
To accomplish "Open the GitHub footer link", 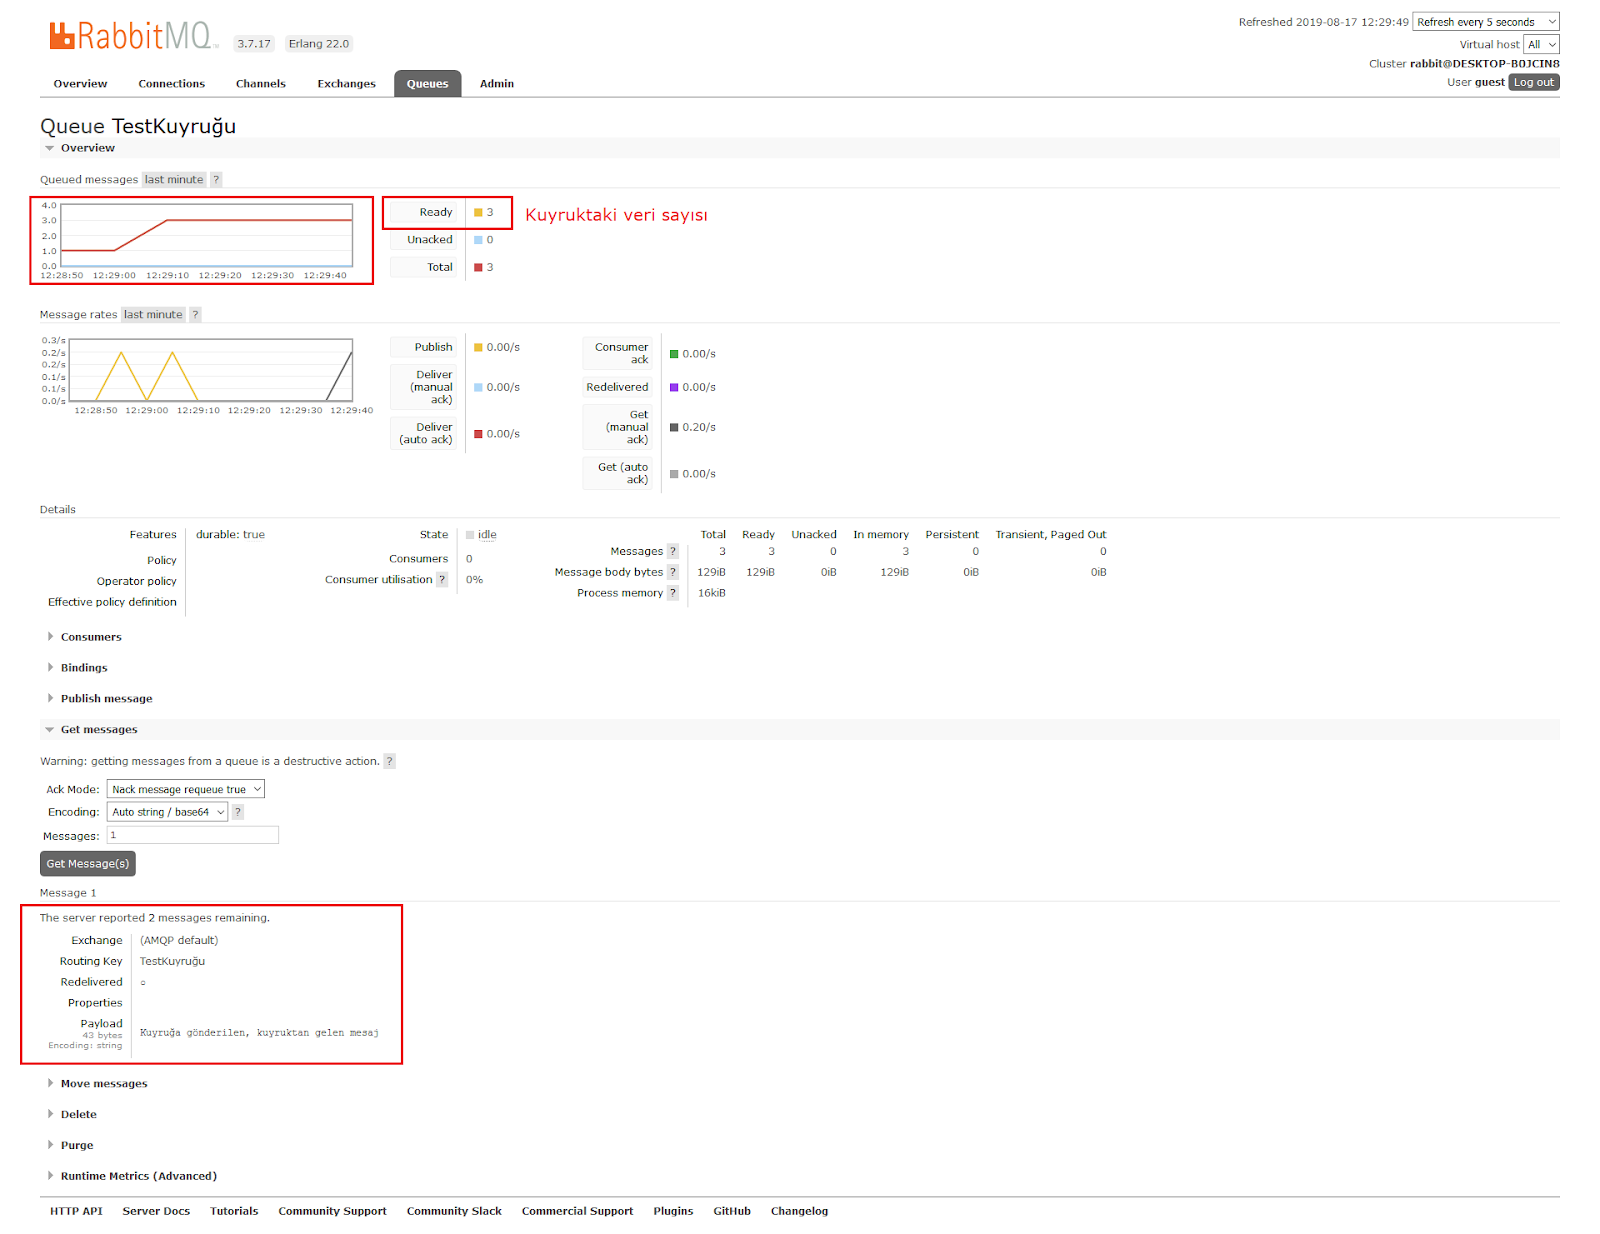I will point(732,1212).
